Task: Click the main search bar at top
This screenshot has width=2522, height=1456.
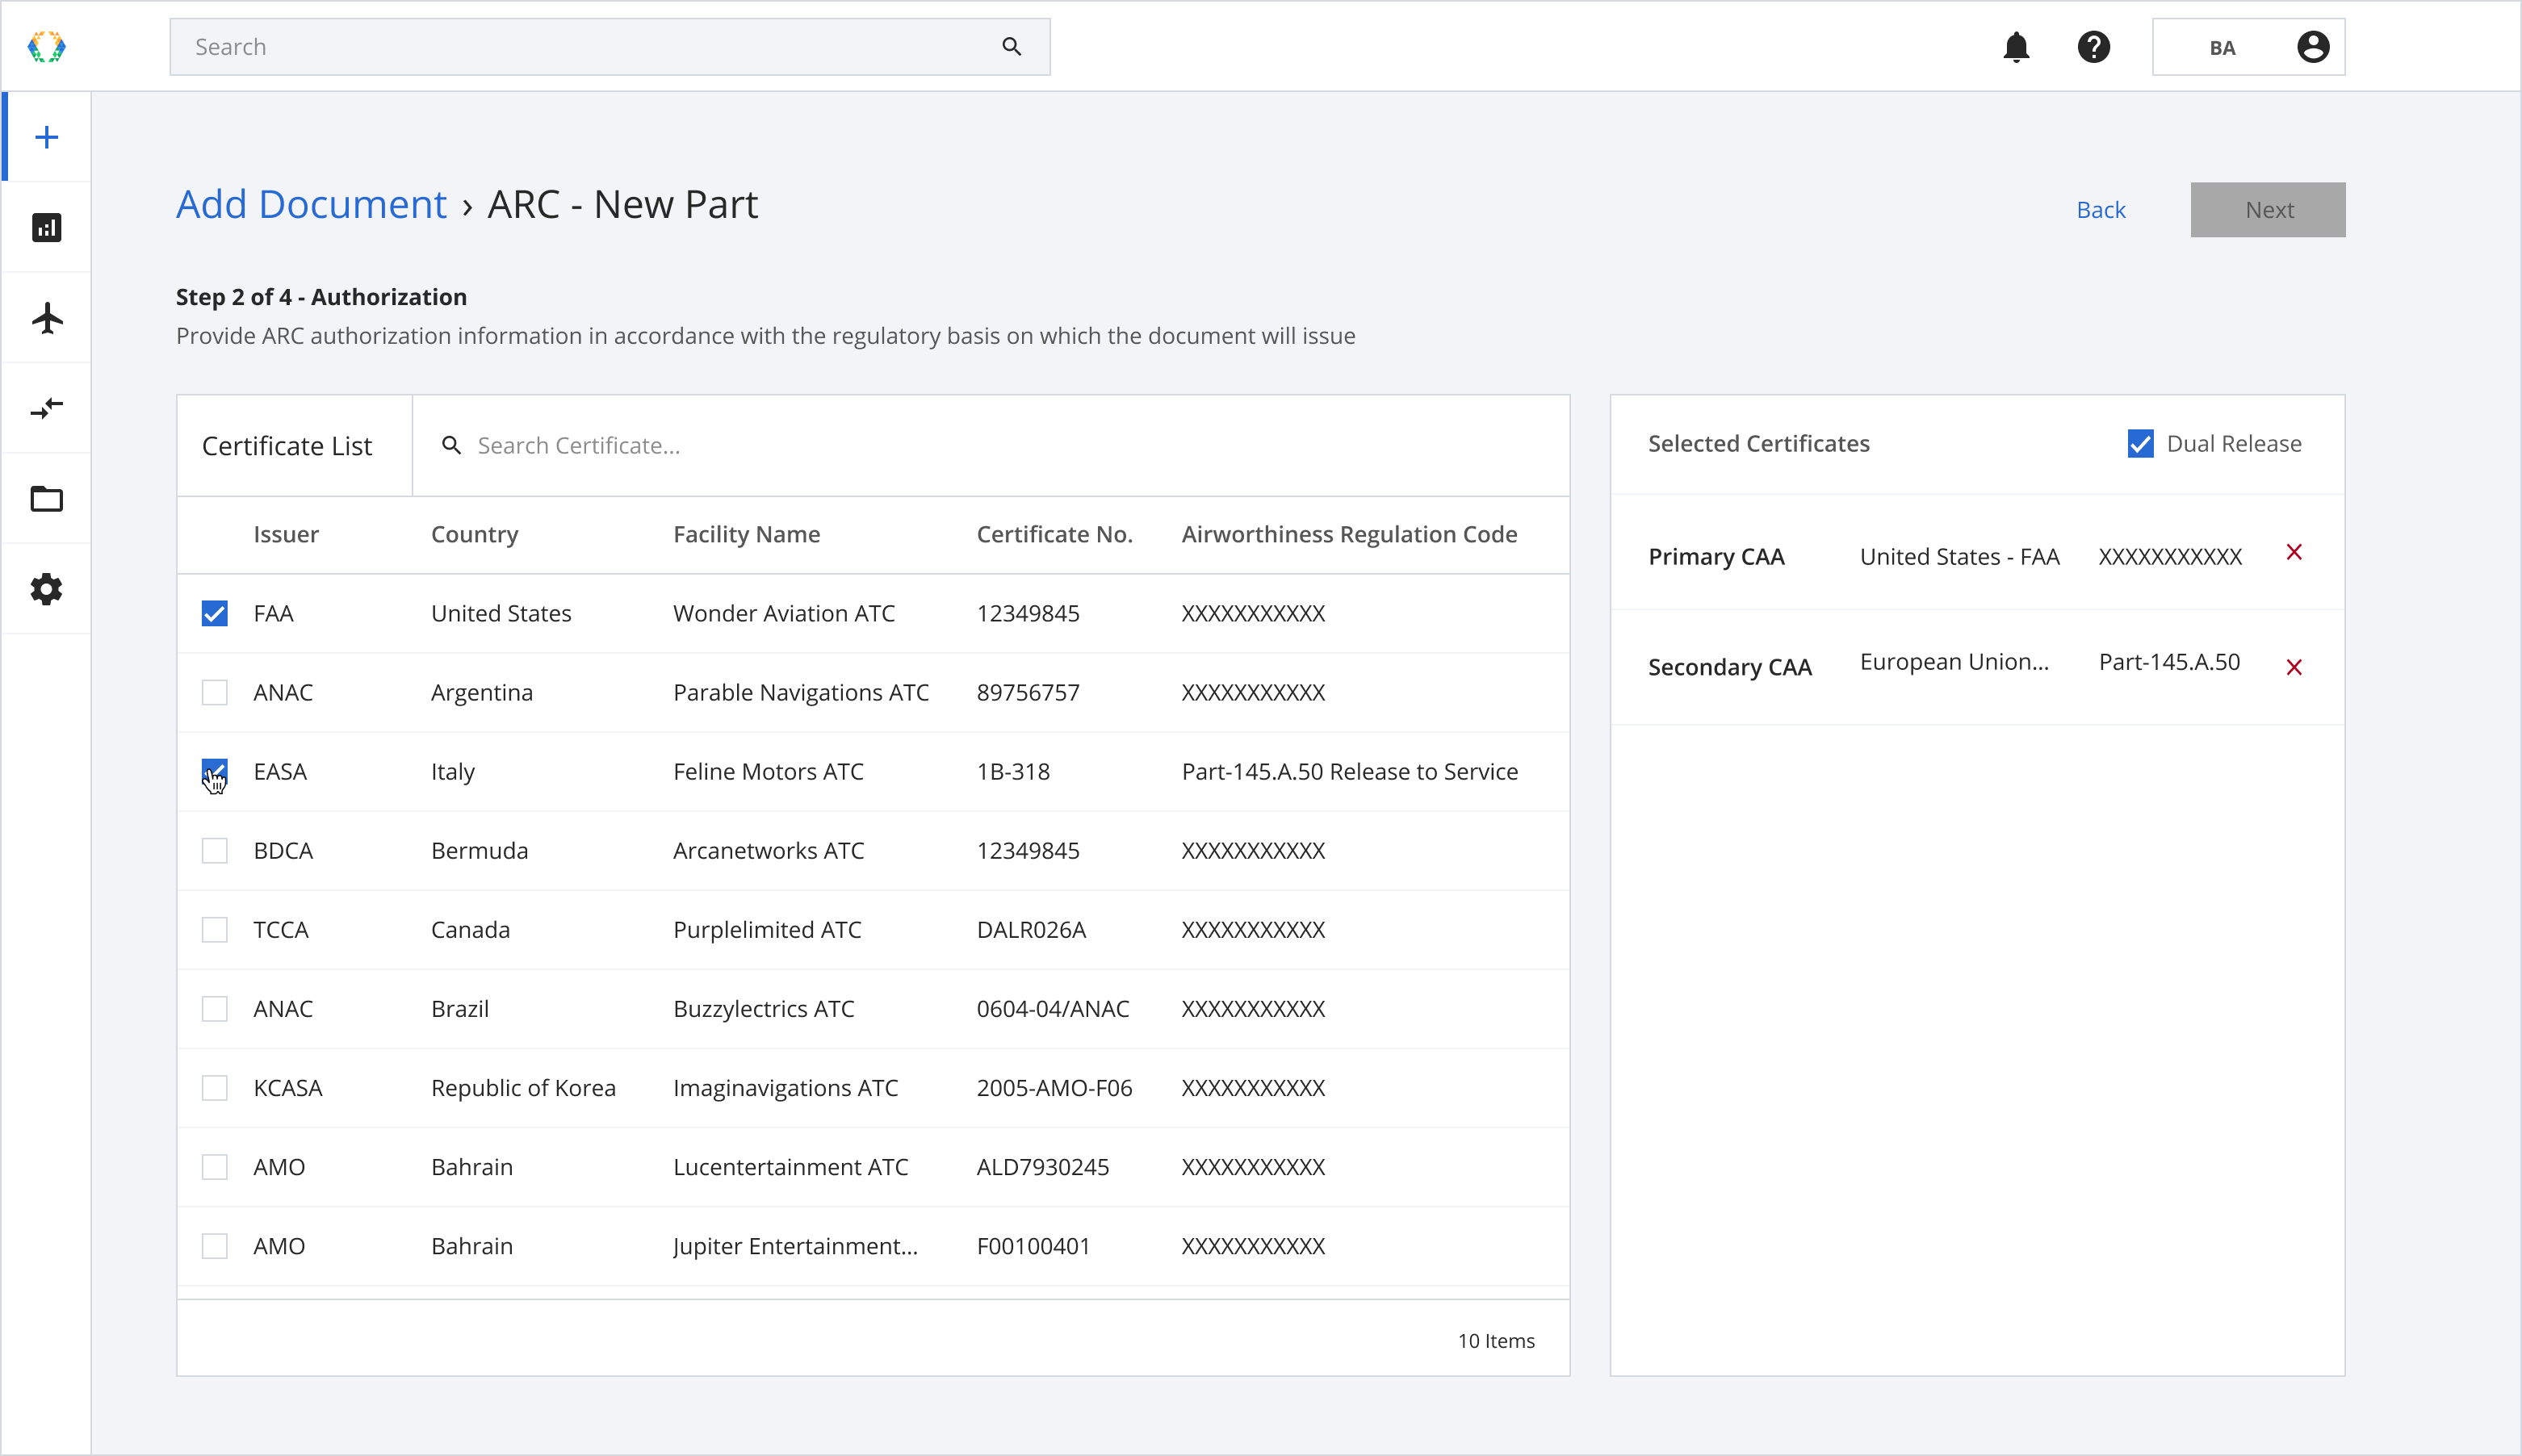Action: pos(610,47)
